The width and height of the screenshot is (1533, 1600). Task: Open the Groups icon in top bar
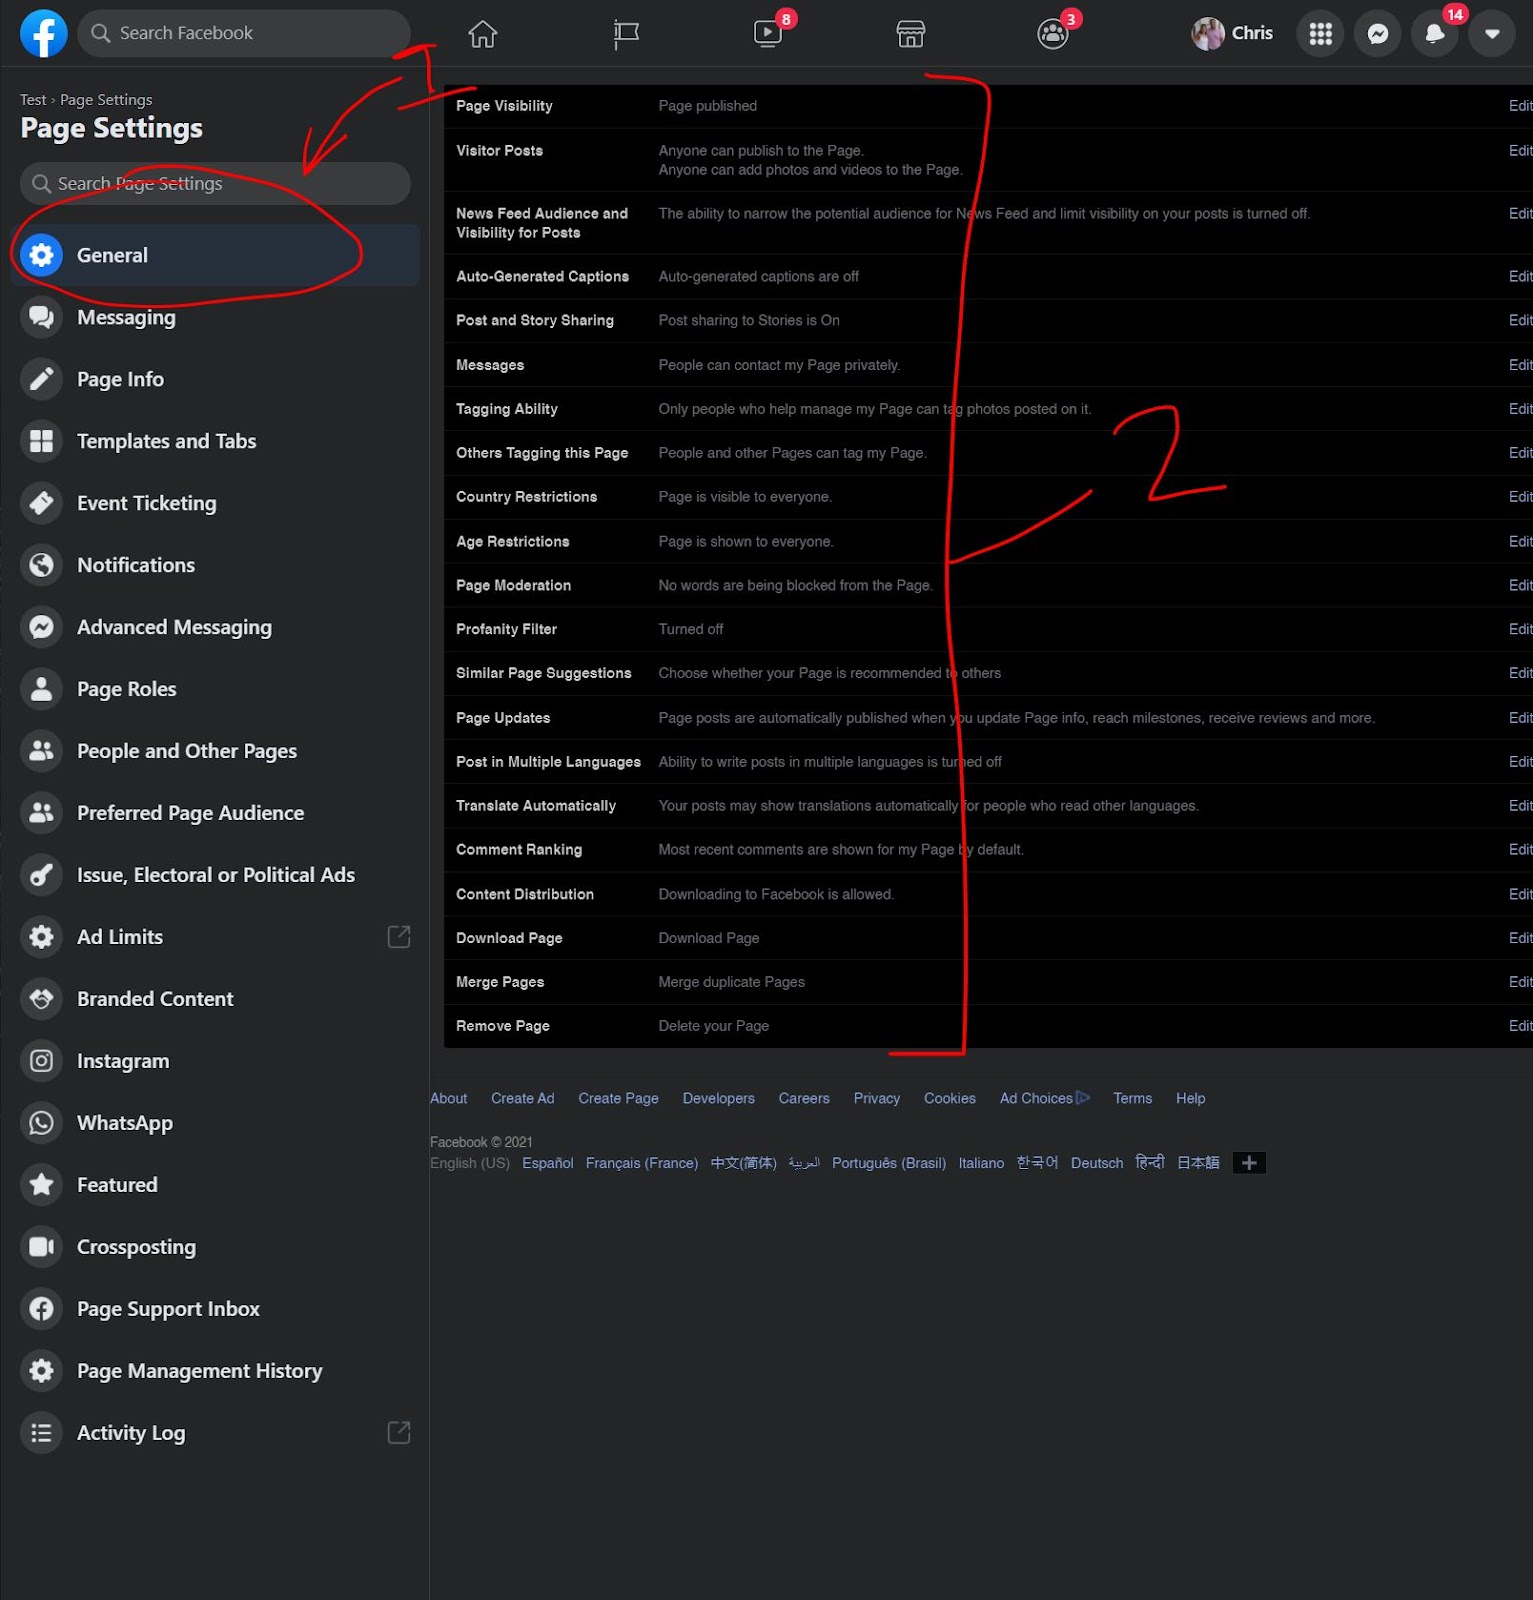[x=1053, y=34]
